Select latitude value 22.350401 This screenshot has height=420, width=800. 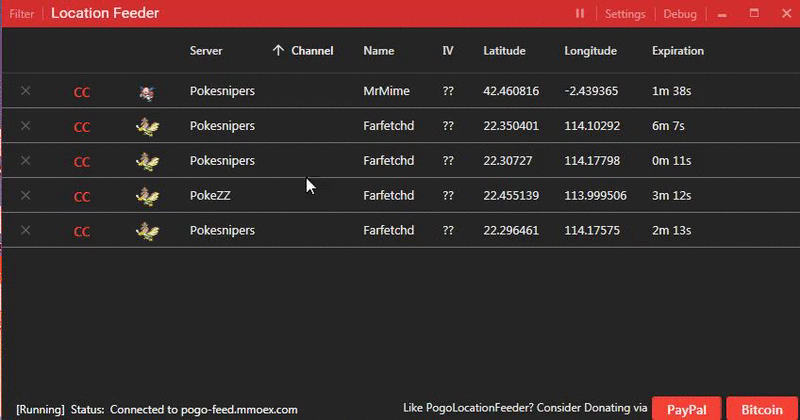coord(511,126)
